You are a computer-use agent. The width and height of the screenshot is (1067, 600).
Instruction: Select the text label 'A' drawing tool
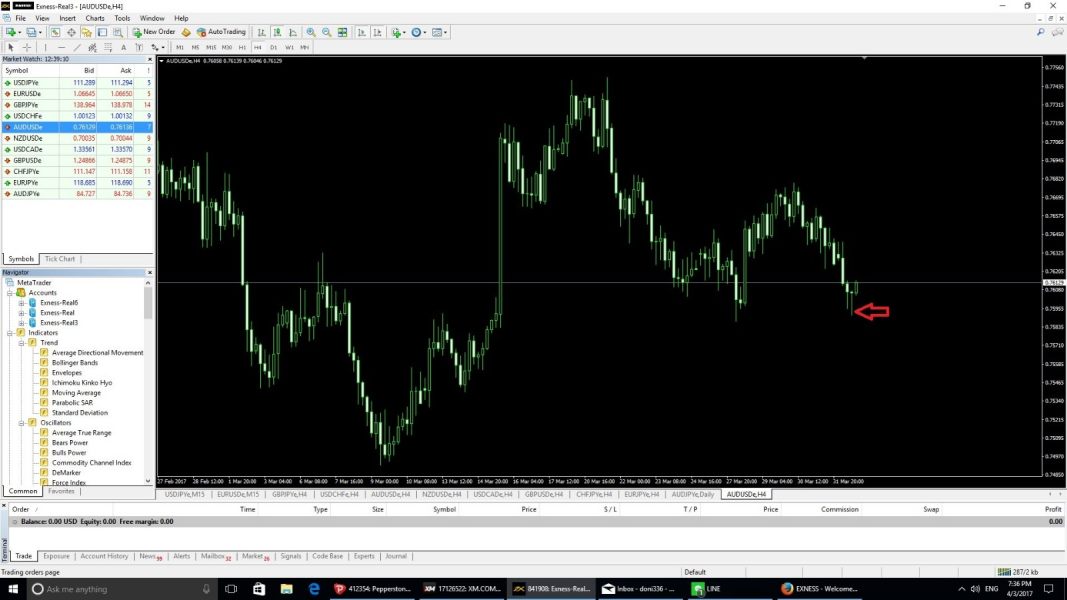(124, 47)
